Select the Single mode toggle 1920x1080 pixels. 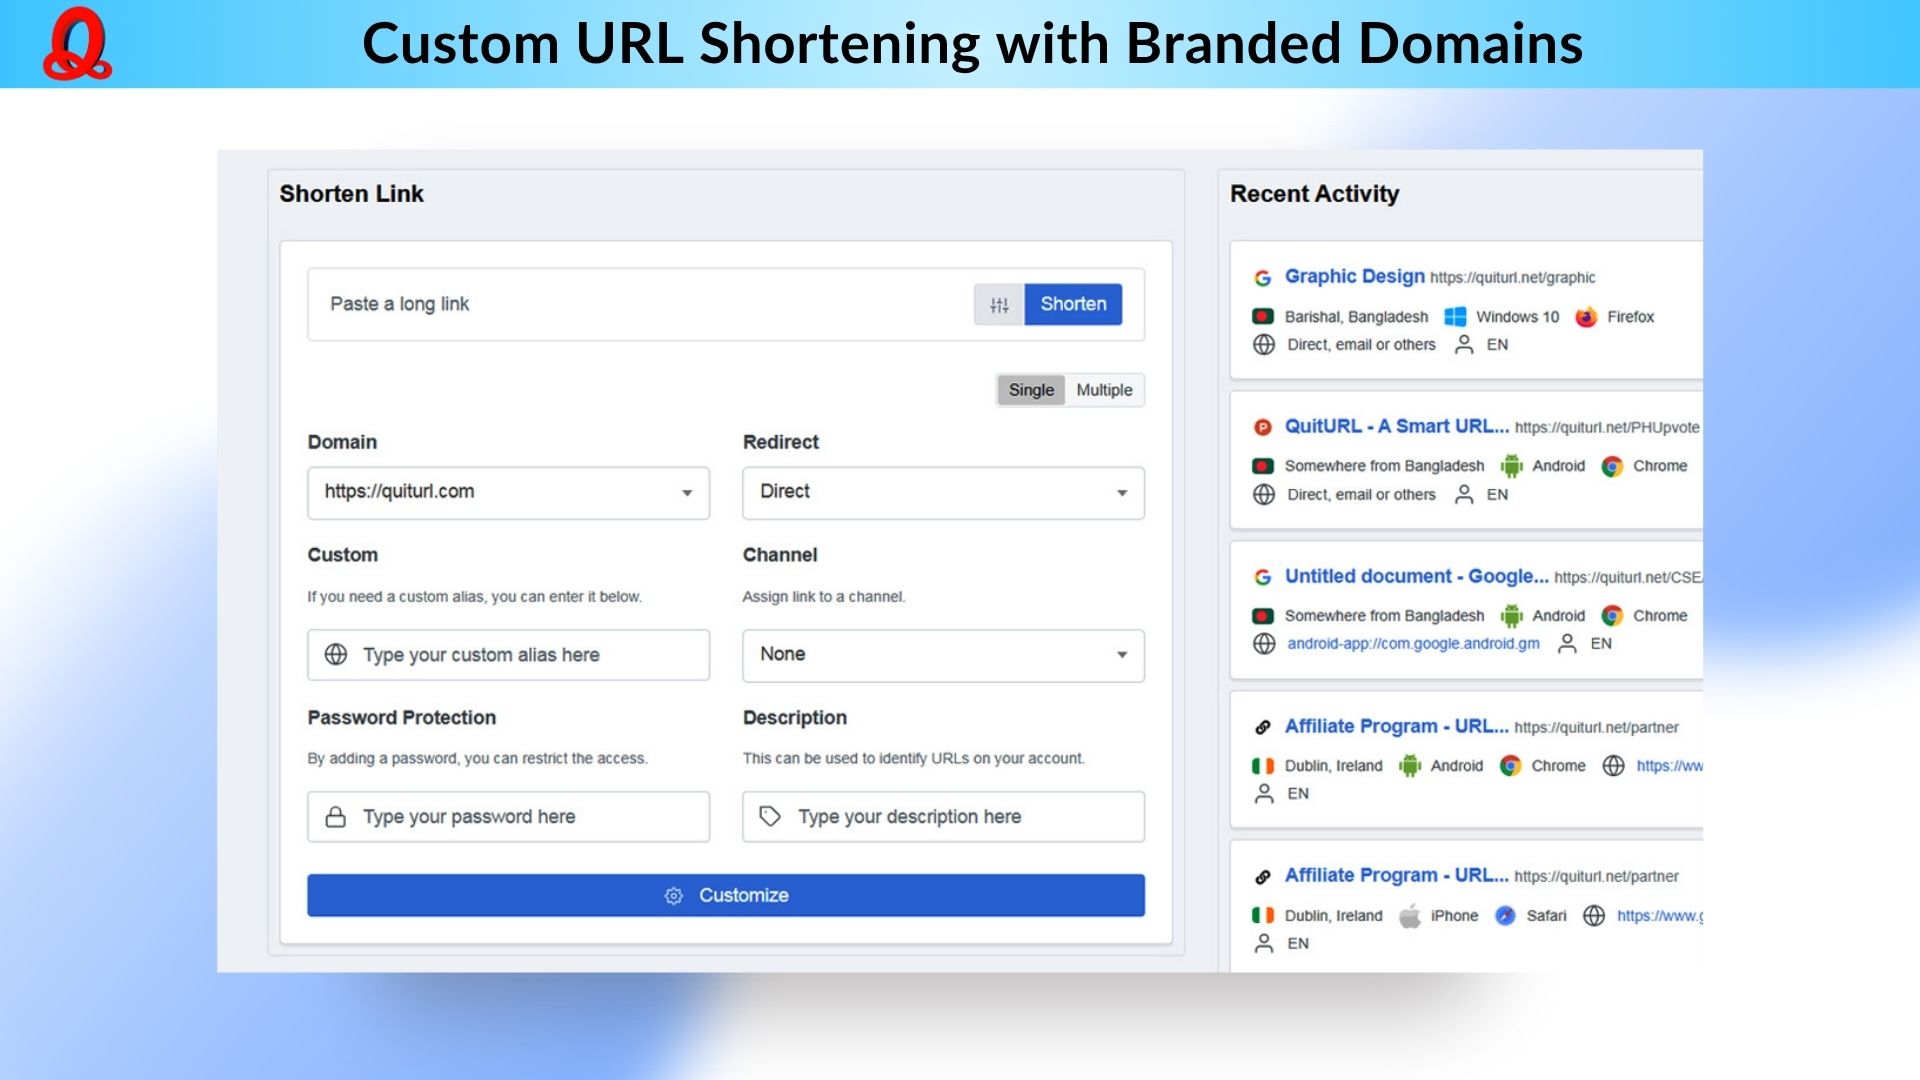point(1030,390)
